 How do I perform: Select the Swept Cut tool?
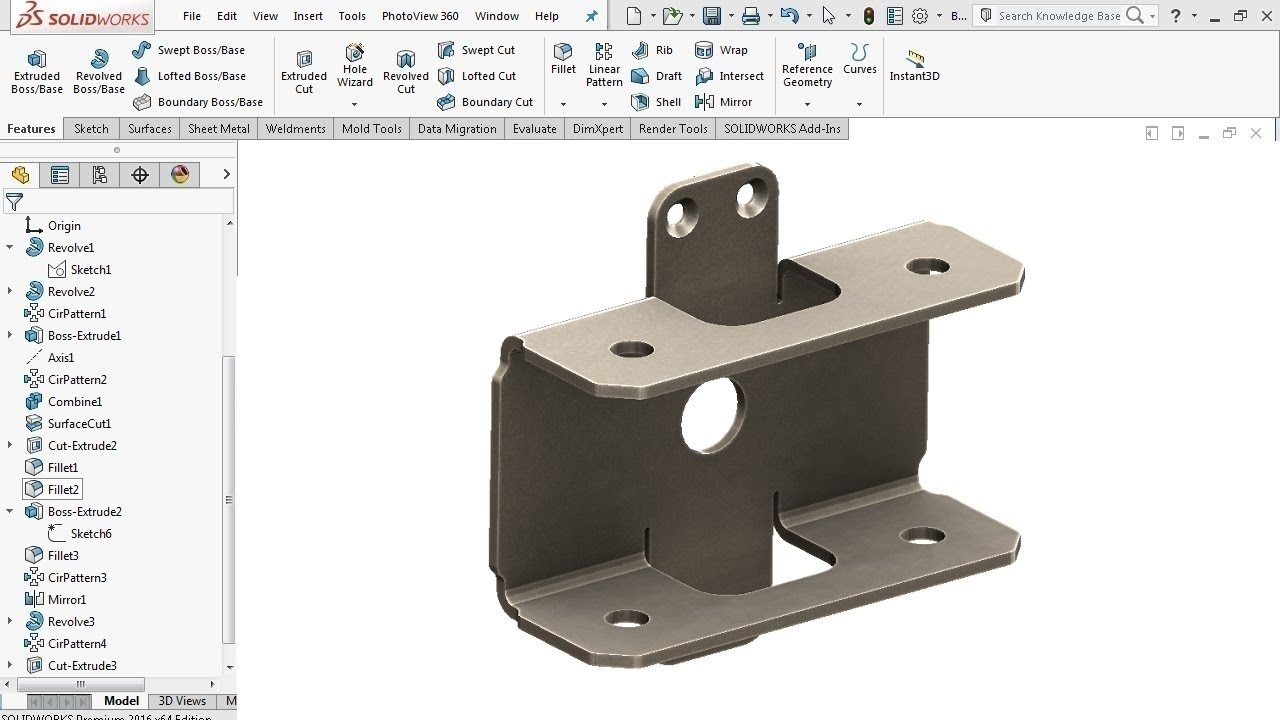(x=476, y=50)
